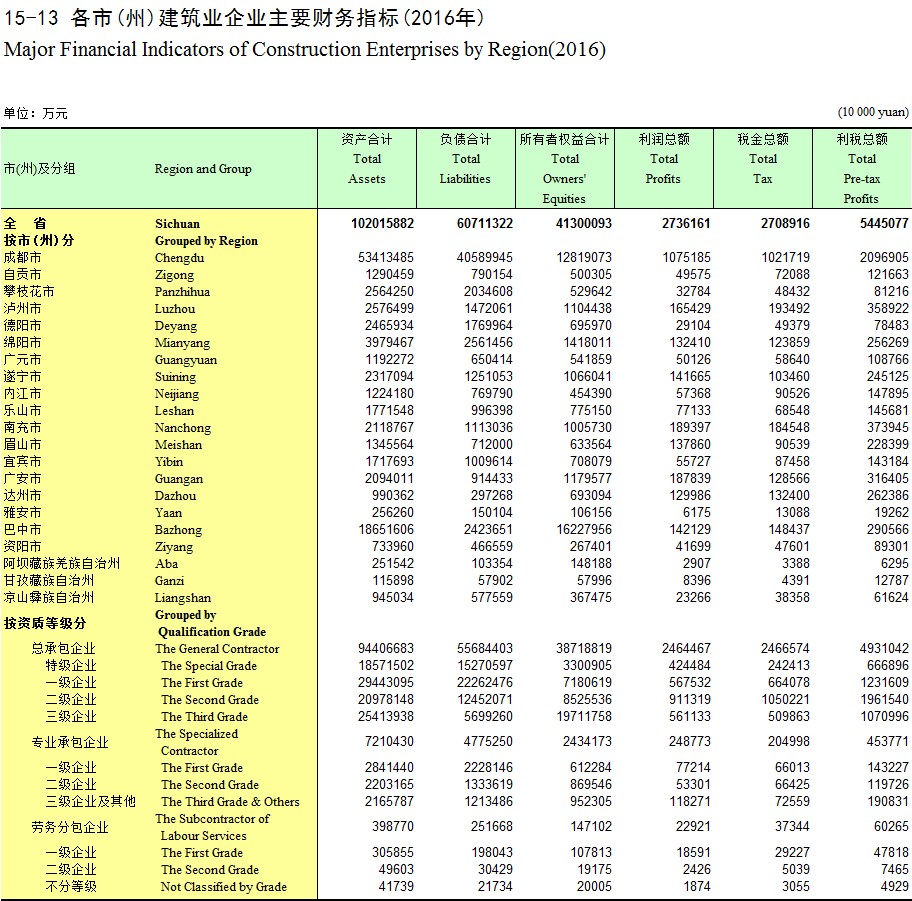
Task: Click the 总承包企业 Chinese row label
Action: tap(63, 649)
